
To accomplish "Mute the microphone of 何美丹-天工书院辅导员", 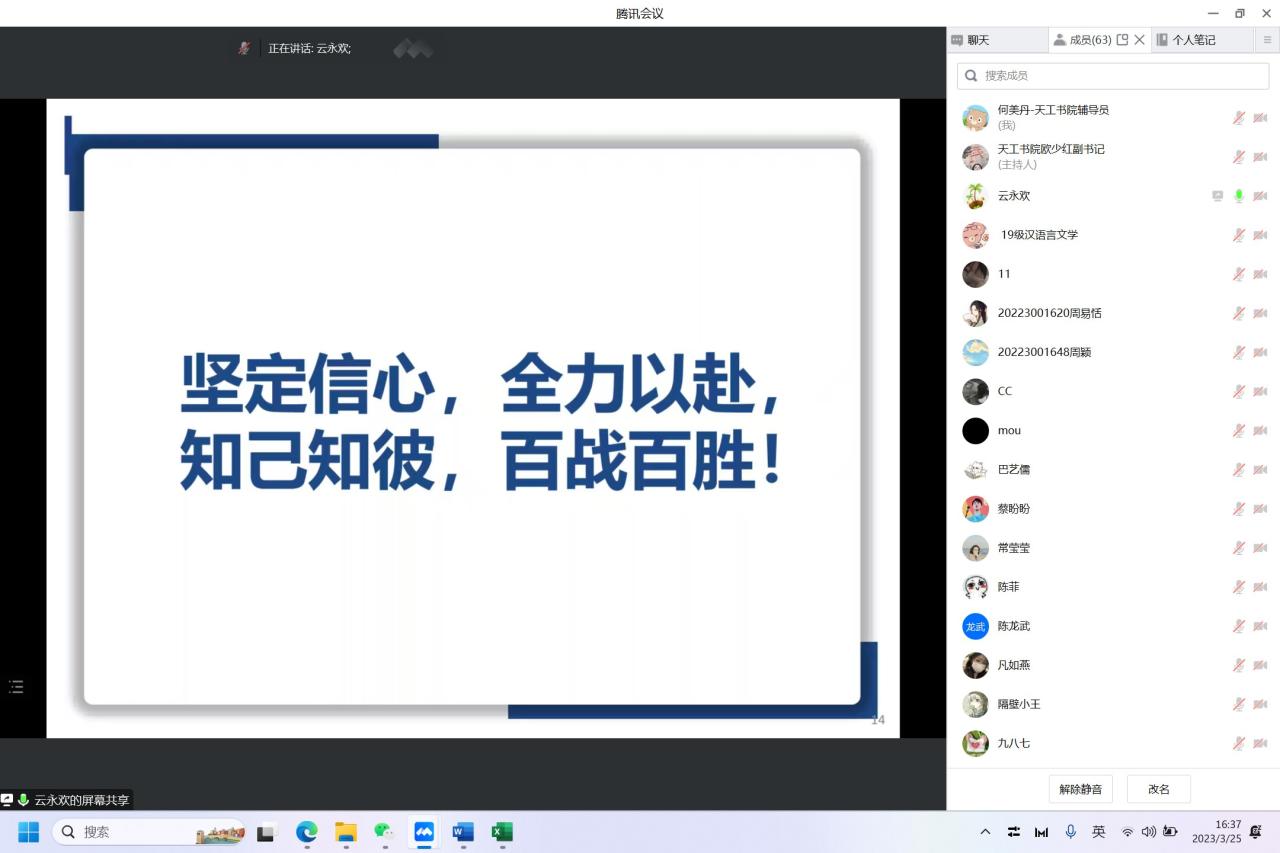I will click(1238, 117).
